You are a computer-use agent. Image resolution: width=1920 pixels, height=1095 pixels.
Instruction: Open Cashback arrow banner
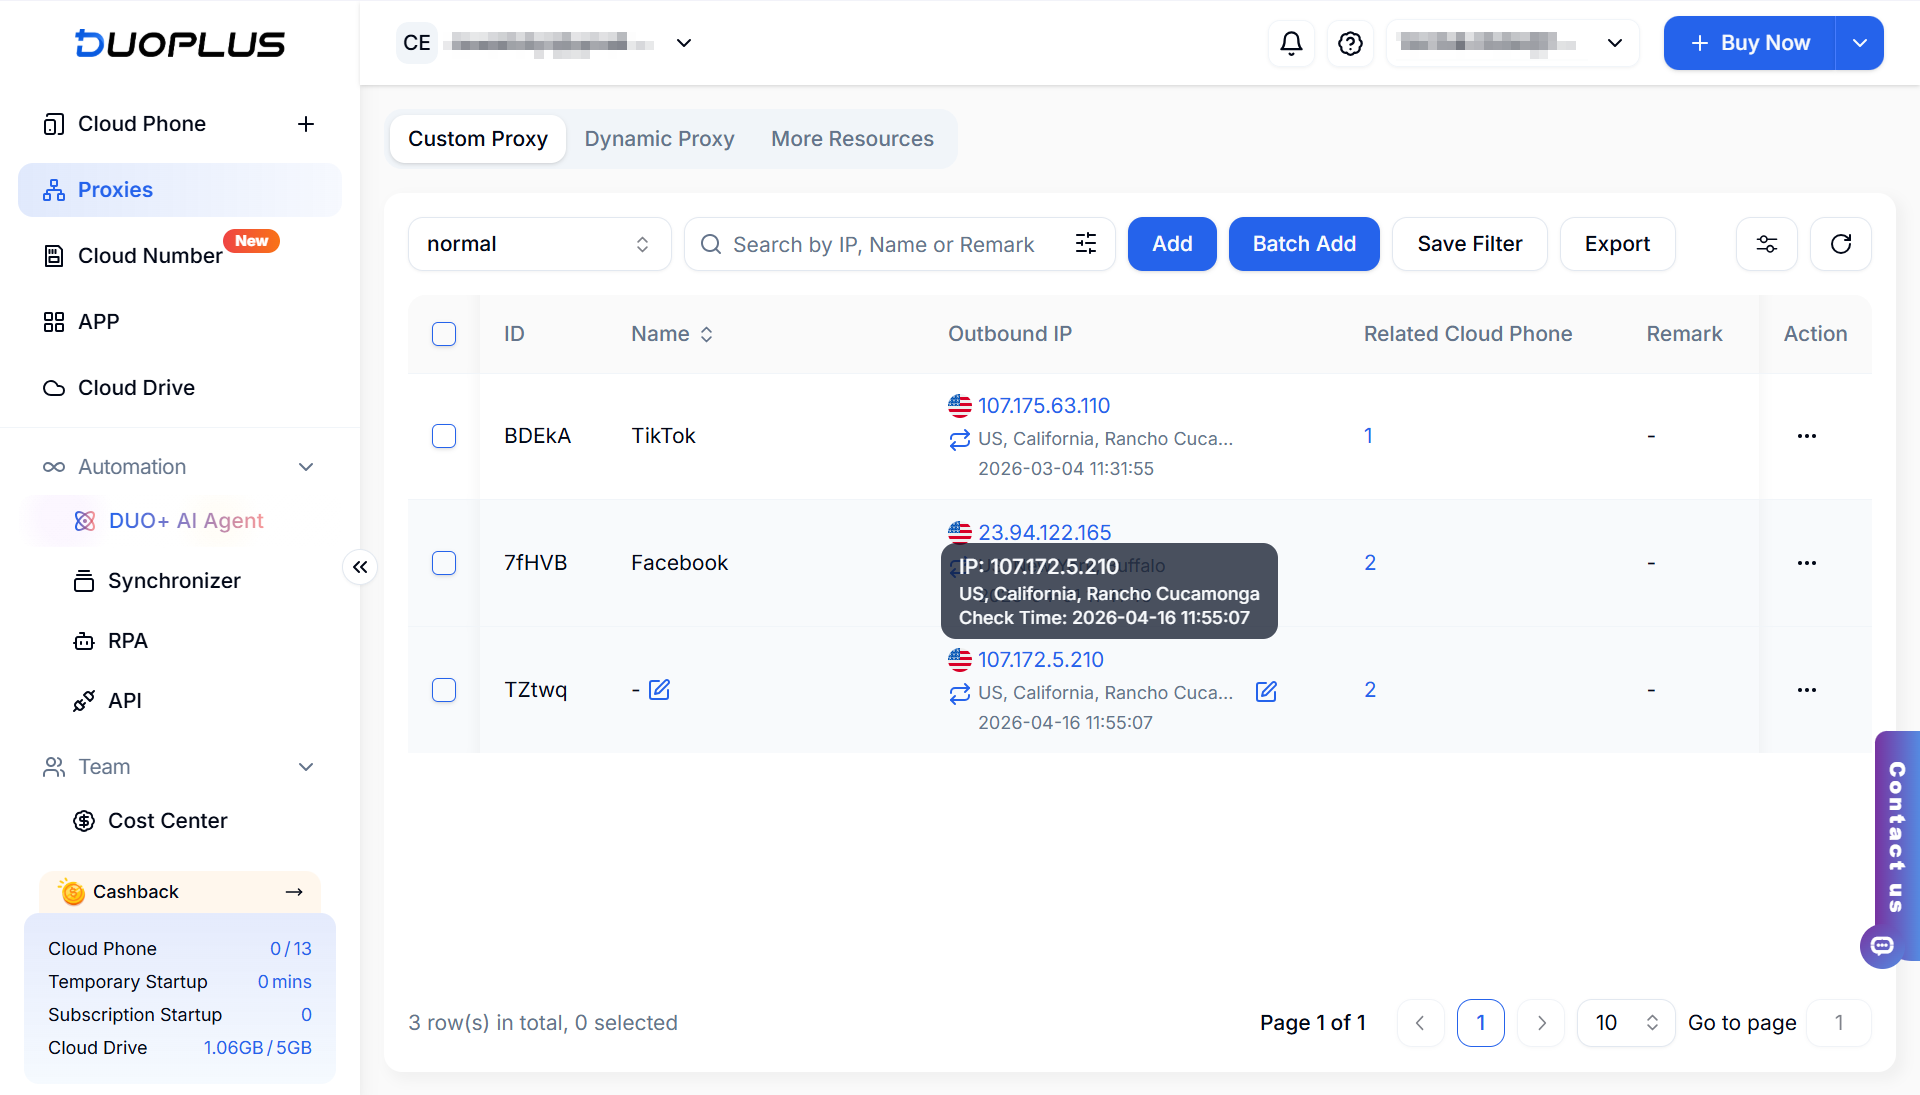point(180,892)
